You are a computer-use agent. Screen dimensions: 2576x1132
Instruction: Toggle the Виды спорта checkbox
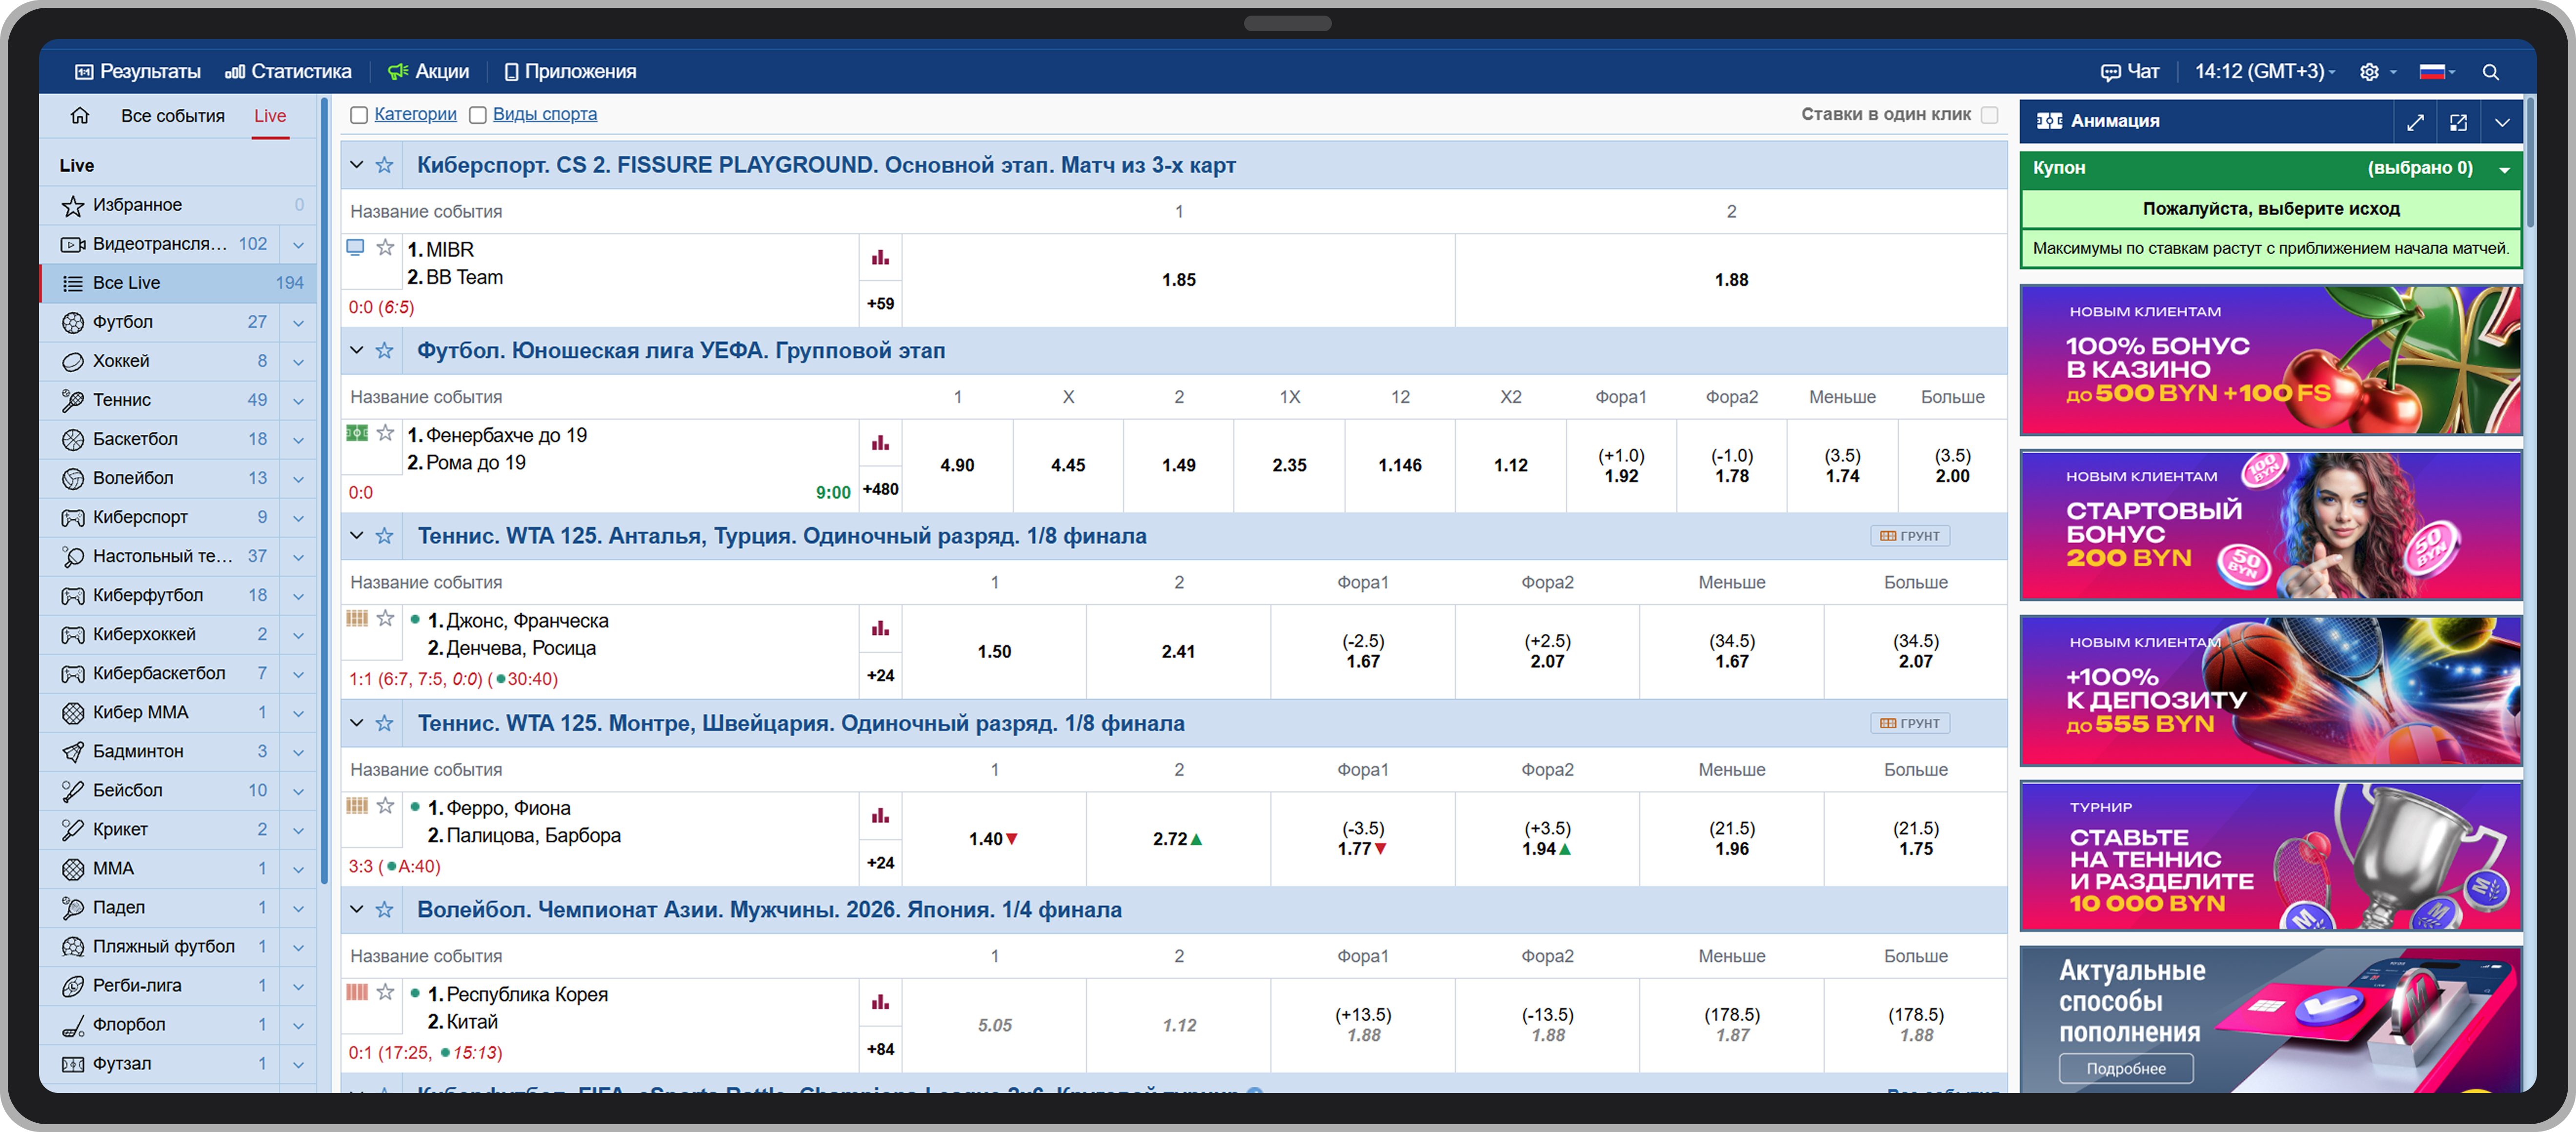coord(478,115)
